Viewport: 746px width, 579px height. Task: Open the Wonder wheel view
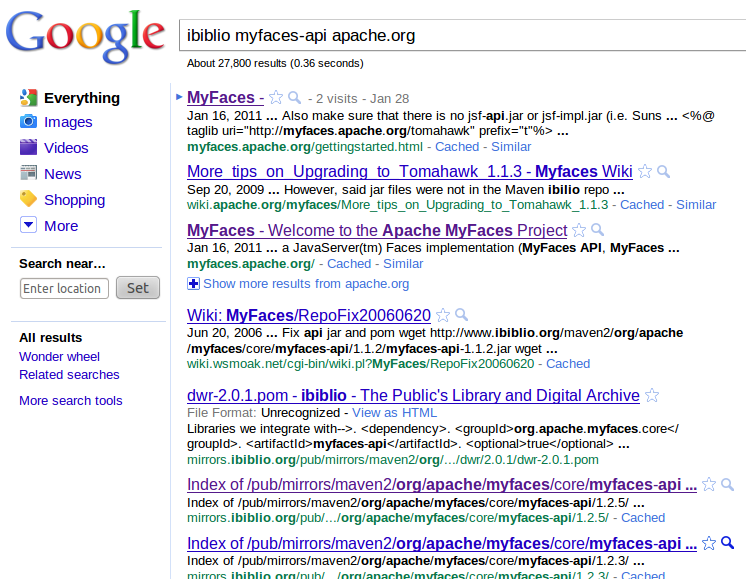(59, 357)
